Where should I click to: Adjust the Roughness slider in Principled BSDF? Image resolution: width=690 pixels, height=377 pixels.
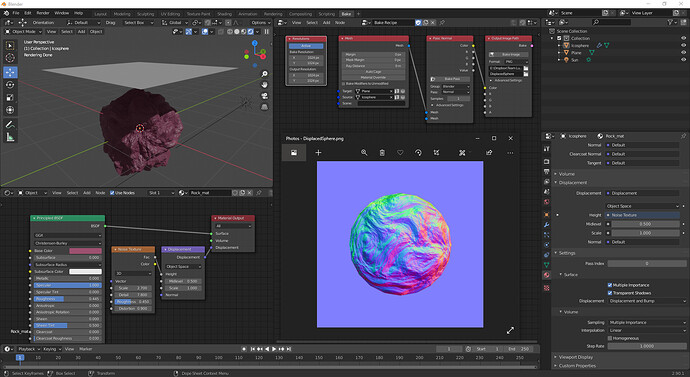pos(67,299)
